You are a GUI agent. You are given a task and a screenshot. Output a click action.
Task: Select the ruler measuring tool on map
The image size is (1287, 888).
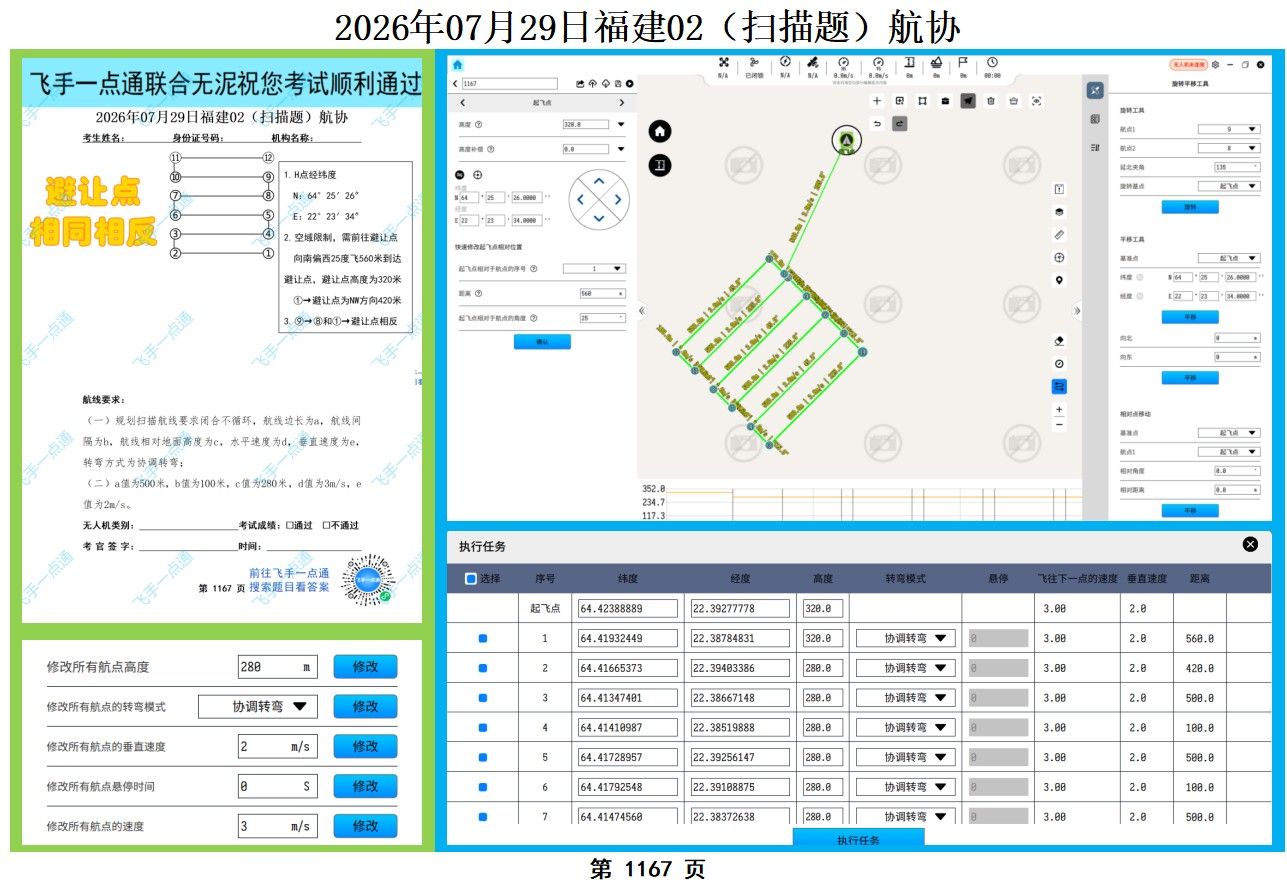click(x=1060, y=234)
